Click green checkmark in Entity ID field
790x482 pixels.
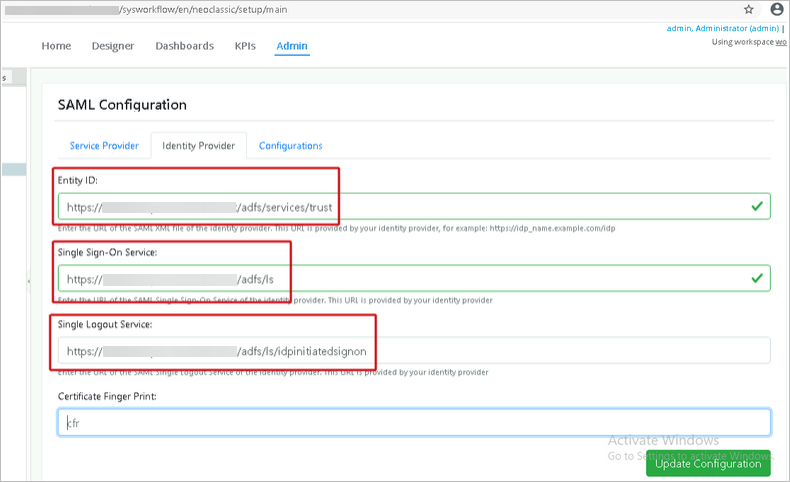[x=756, y=207]
